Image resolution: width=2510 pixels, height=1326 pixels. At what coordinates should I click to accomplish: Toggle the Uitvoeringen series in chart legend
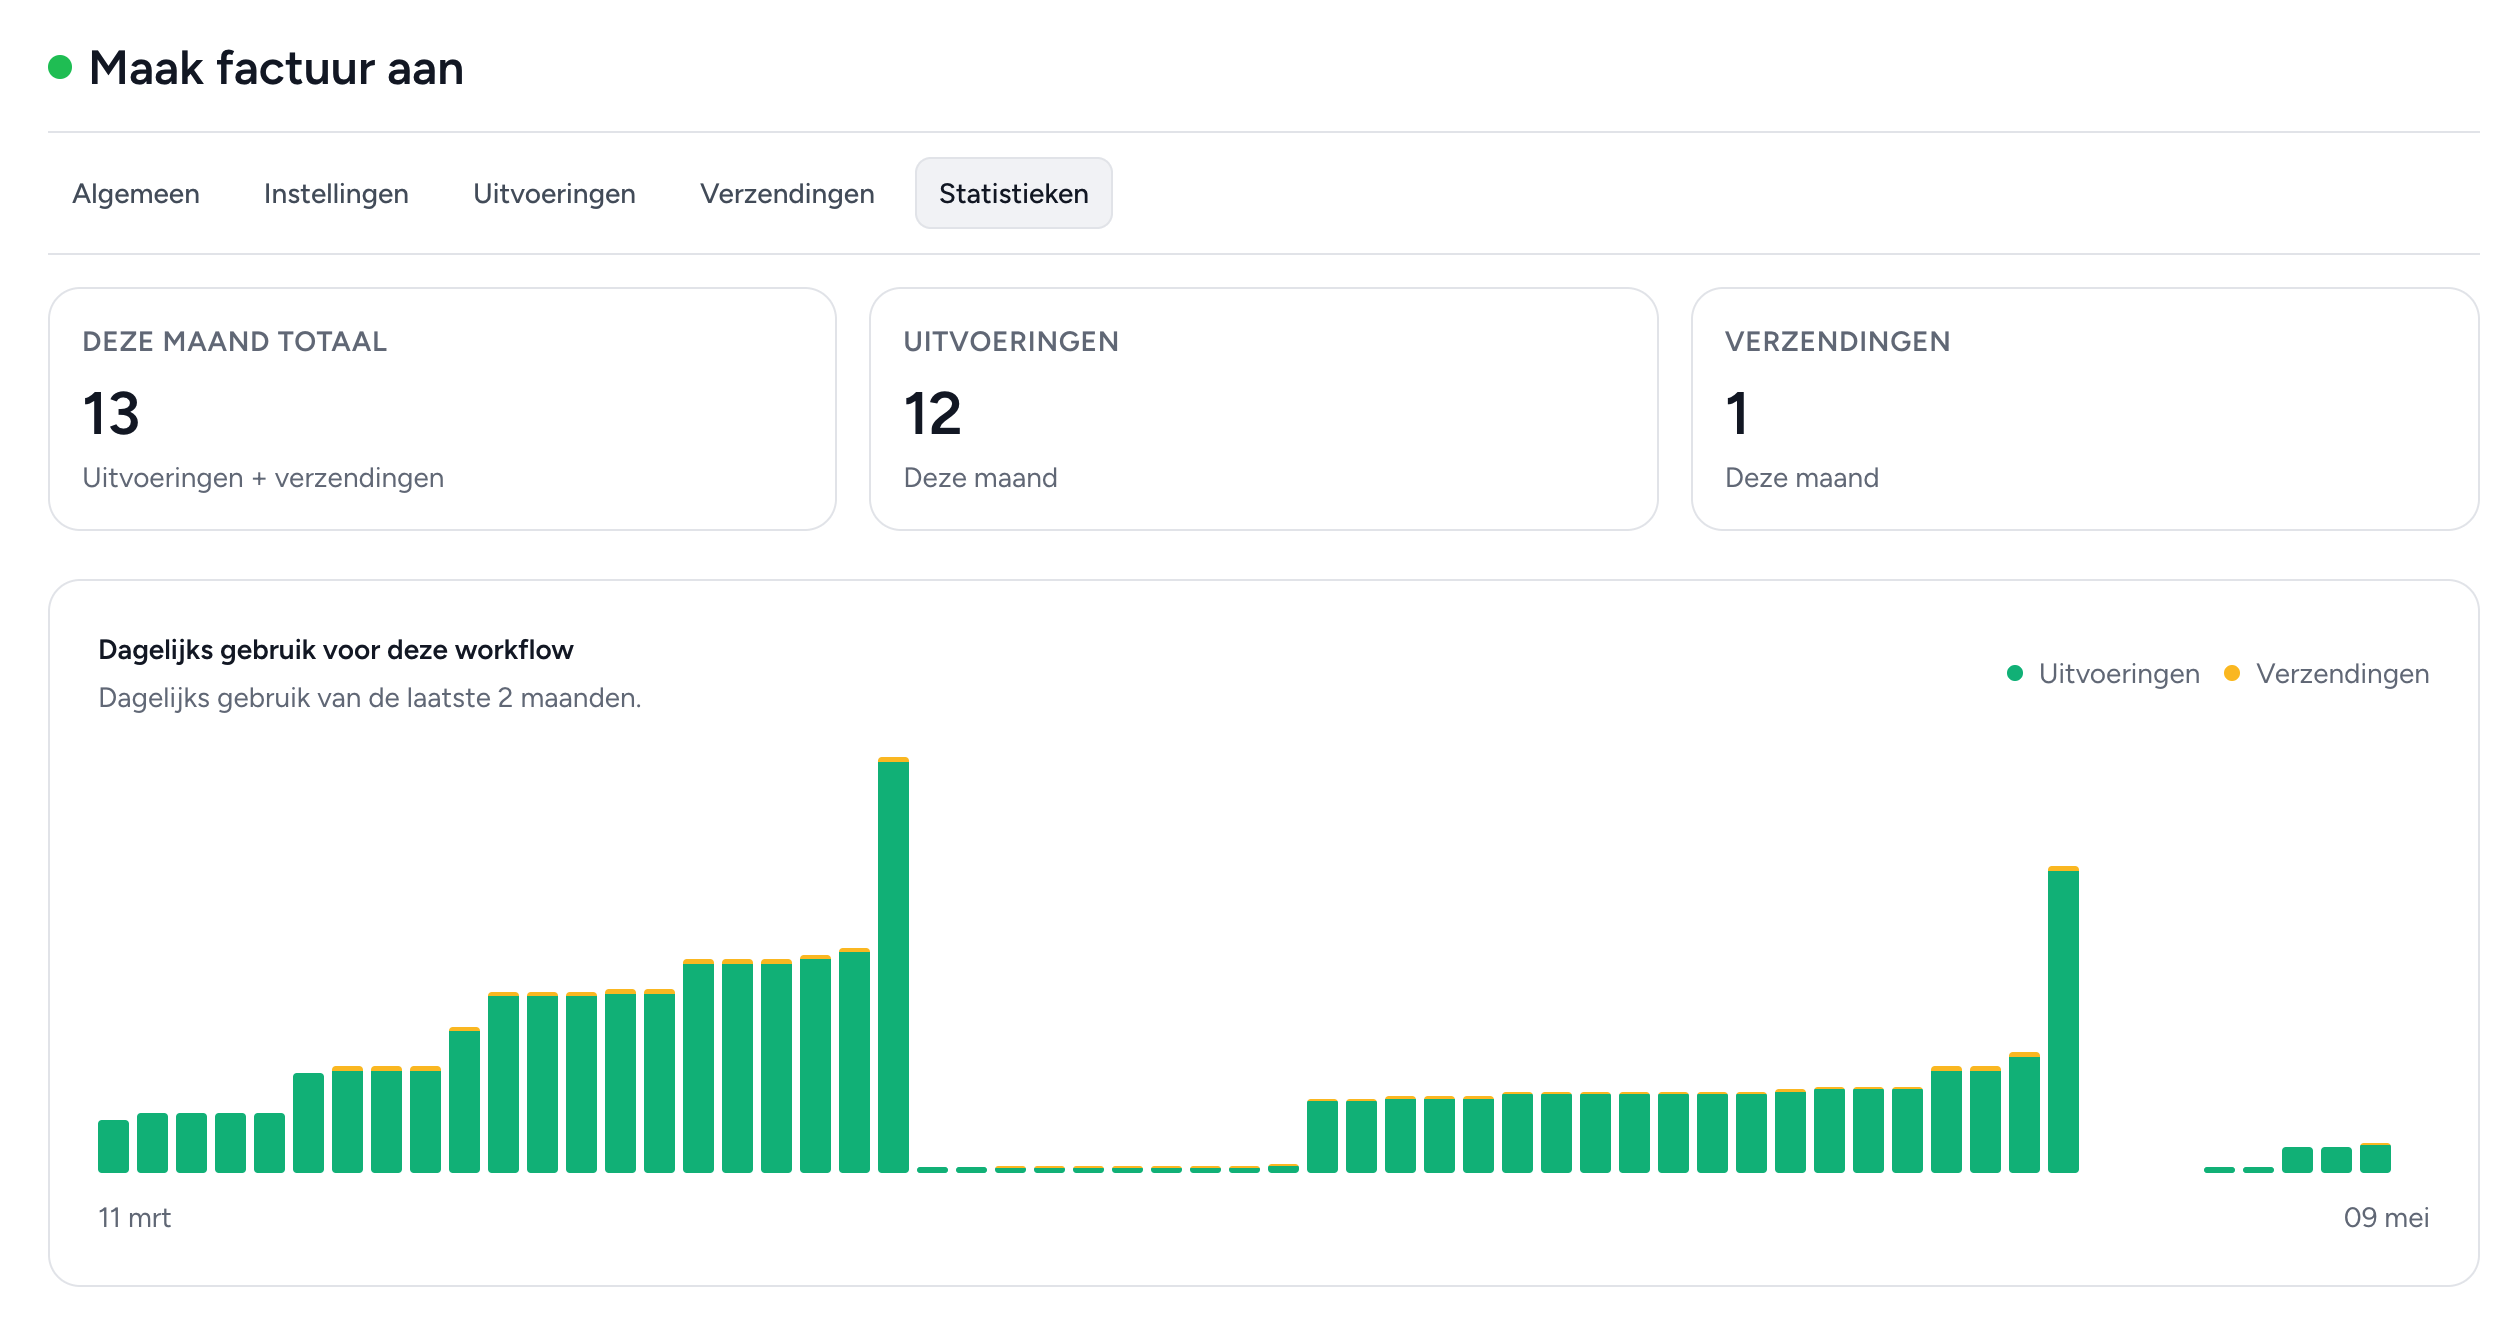point(2103,673)
